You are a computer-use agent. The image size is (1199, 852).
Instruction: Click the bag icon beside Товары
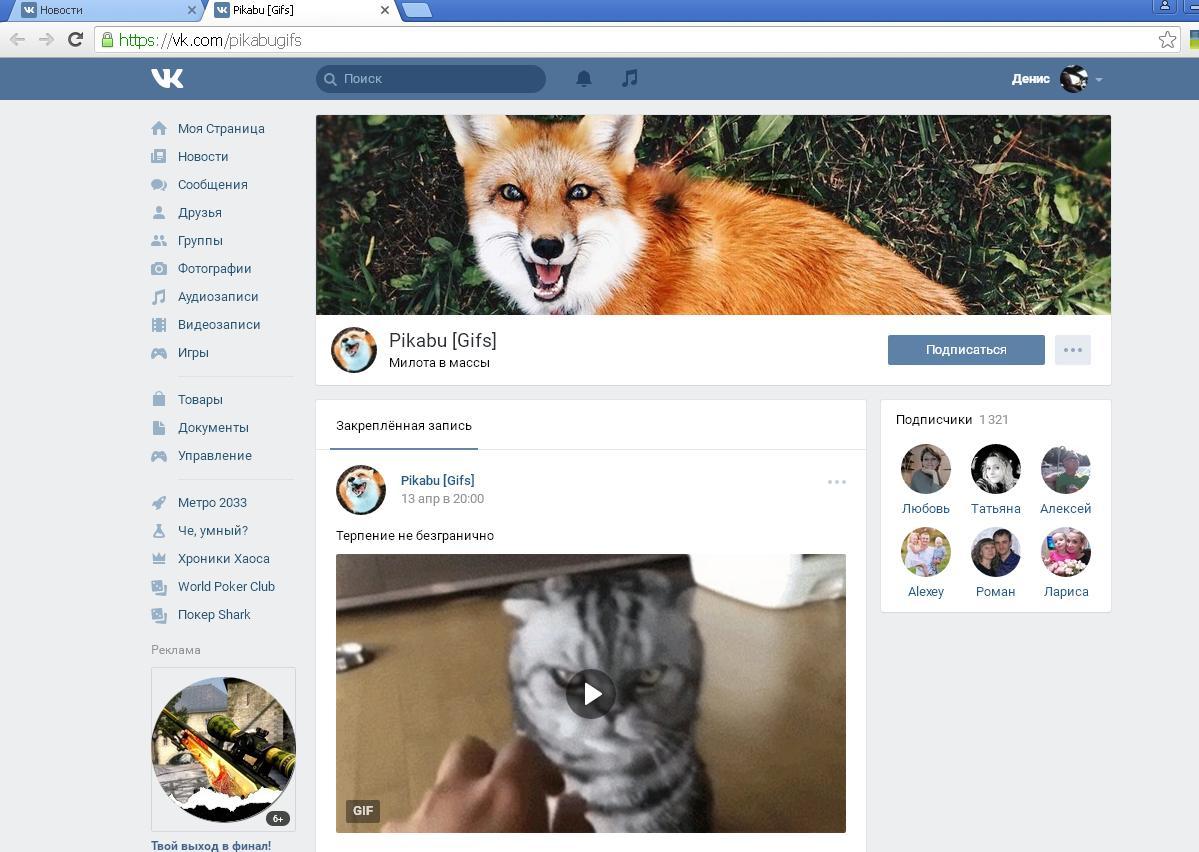(158, 399)
